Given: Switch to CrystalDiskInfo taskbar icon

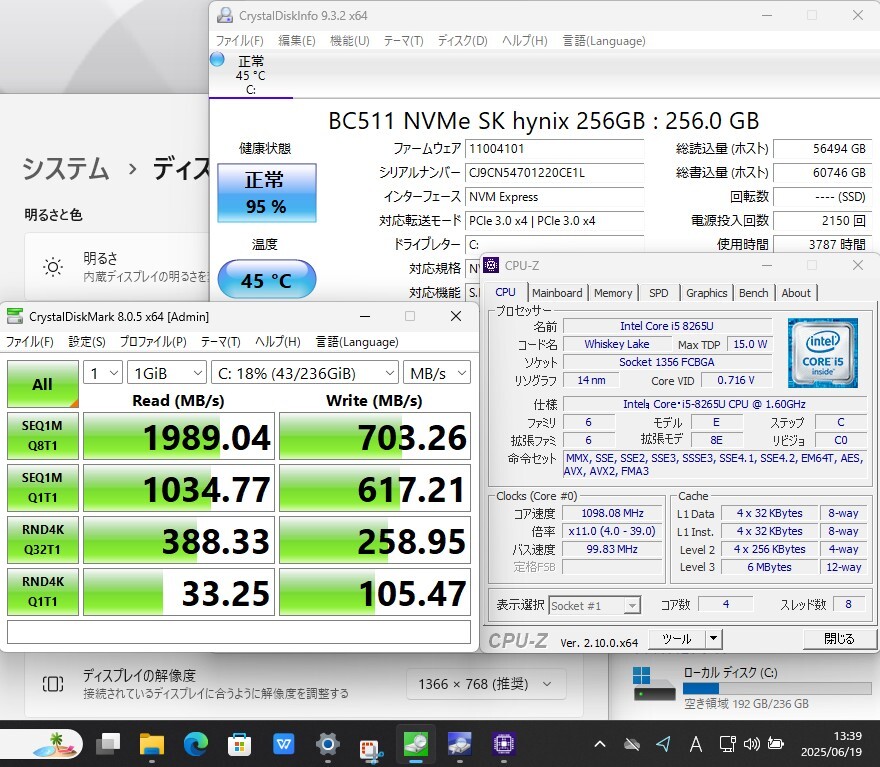Looking at the screenshot, I should [x=460, y=745].
